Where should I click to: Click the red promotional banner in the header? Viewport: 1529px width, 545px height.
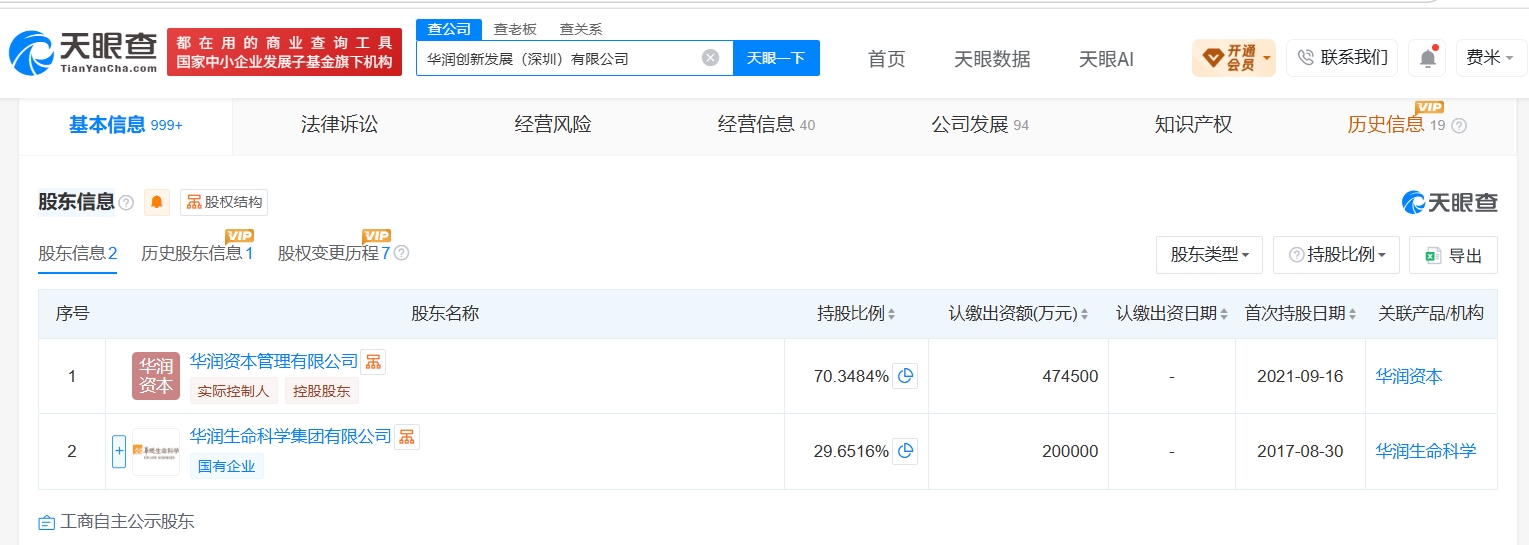point(284,52)
